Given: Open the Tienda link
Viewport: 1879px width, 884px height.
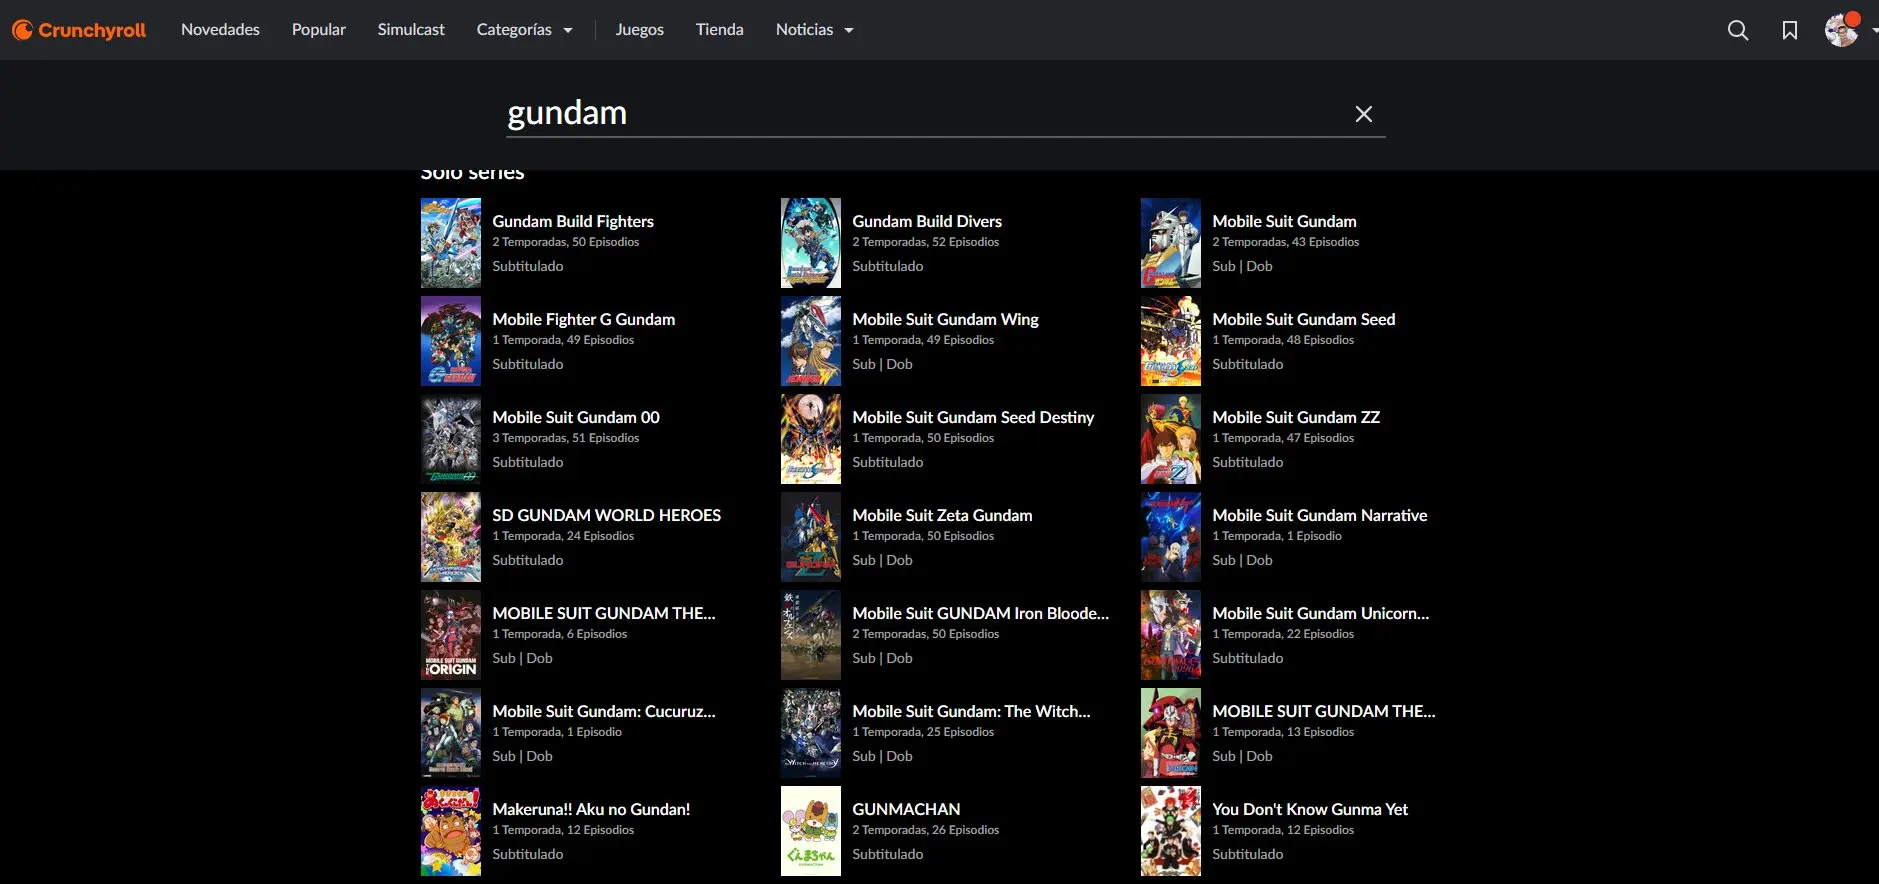Looking at the screenshot, I should tap(720, 30).
